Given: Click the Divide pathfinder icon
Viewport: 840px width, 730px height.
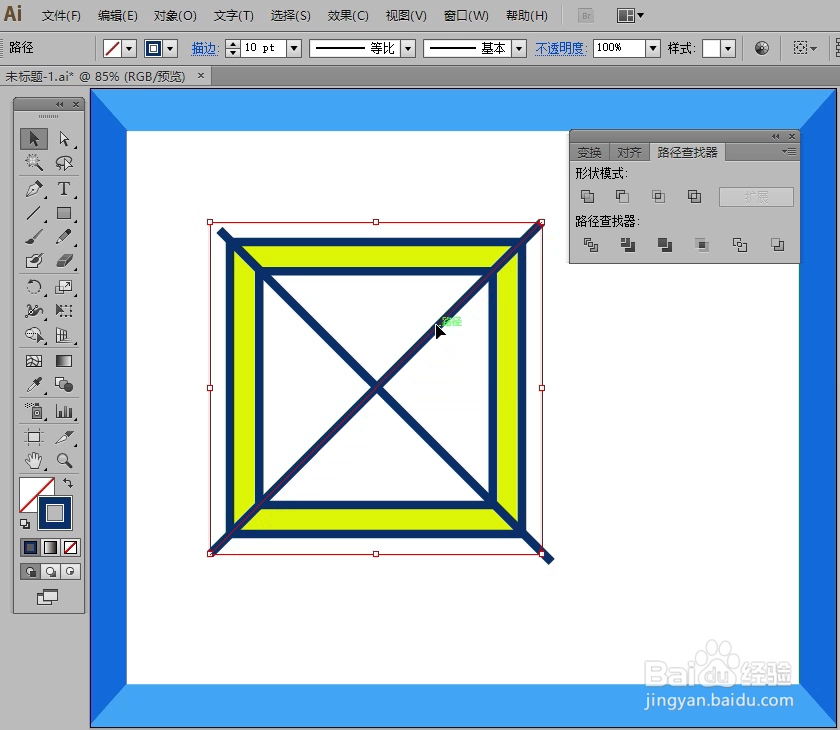Looking at the screenshot, I should (x=590, y=245).
